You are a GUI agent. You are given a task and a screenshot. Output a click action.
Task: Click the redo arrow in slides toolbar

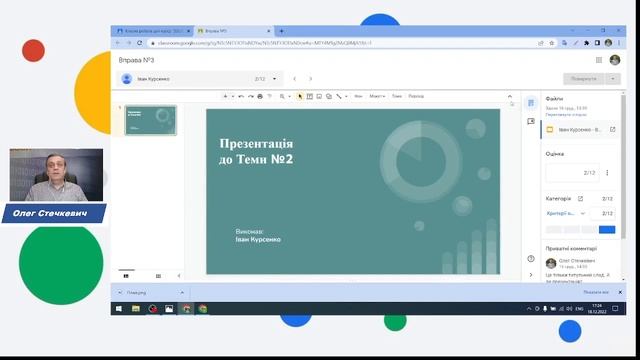[251, 96]
